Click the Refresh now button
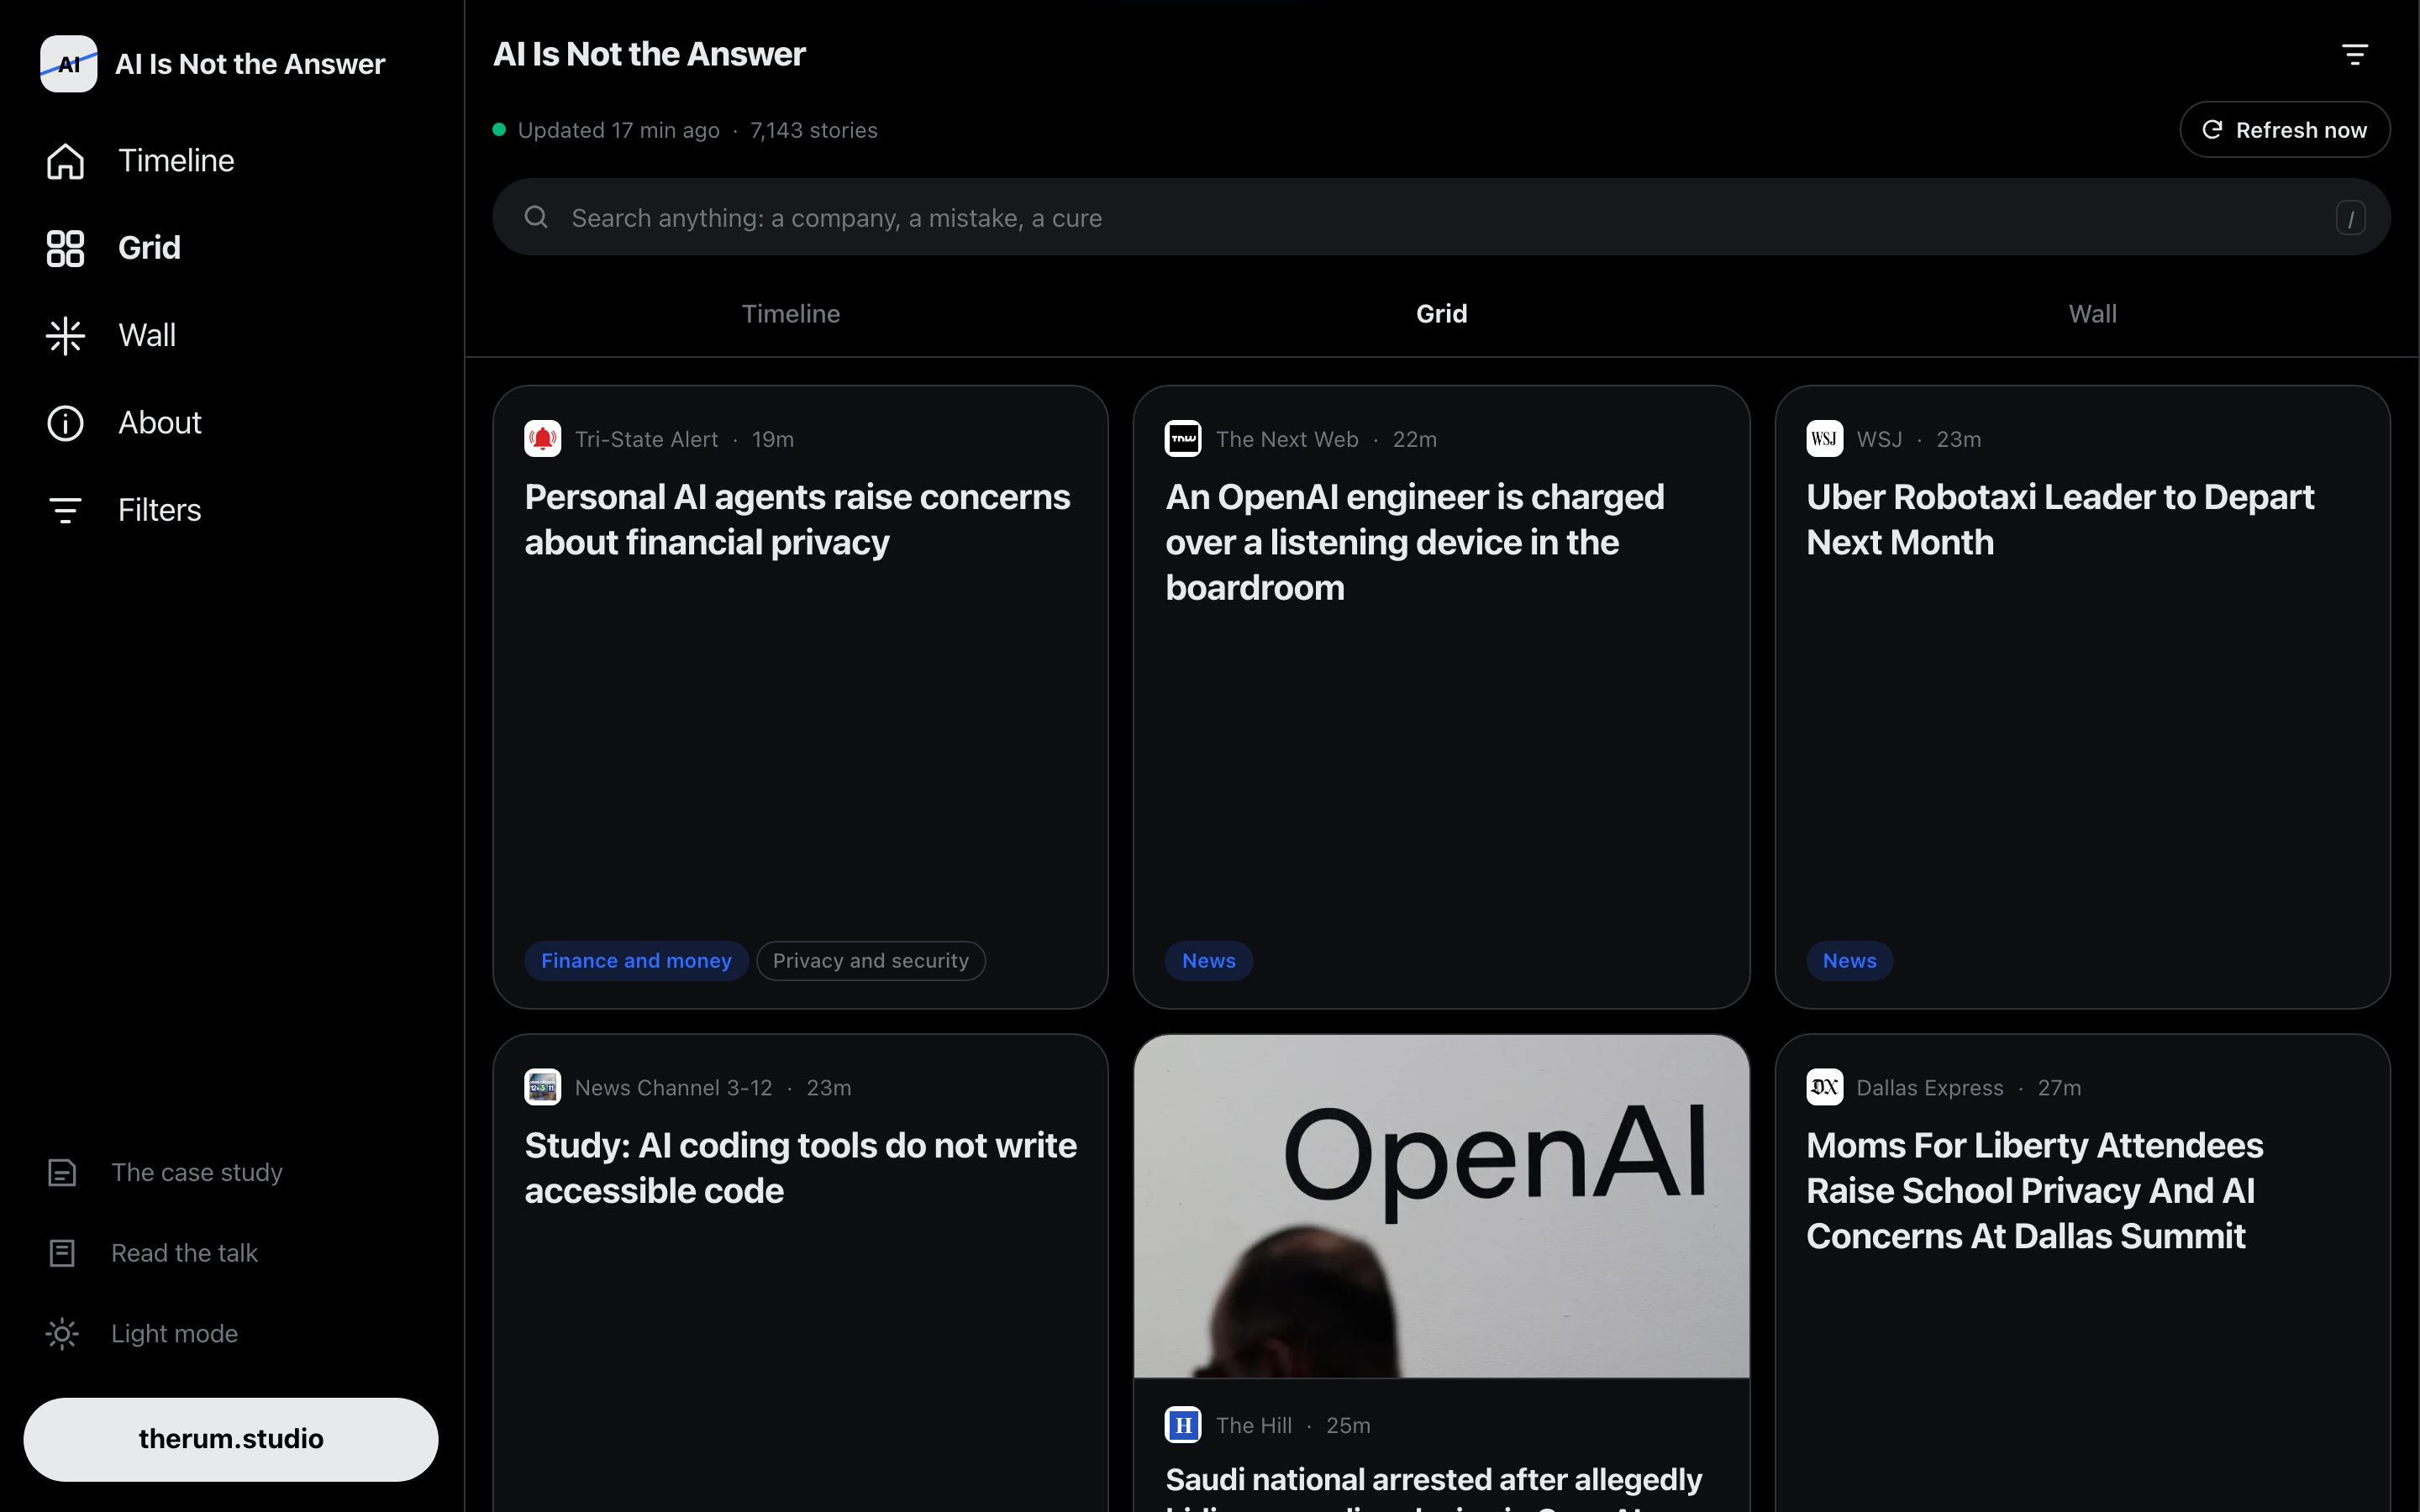Screen dimensions: 2420x1512 click(x=2284, y=130)
